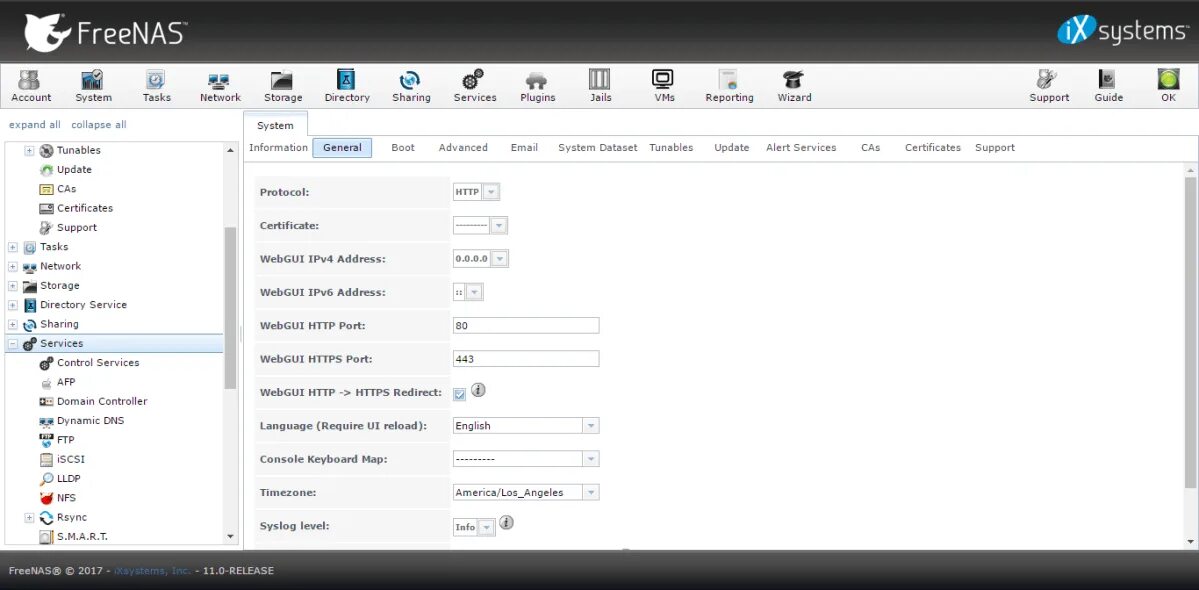
Task: Expand the Tasks tree node
Action: click(12, 247)
